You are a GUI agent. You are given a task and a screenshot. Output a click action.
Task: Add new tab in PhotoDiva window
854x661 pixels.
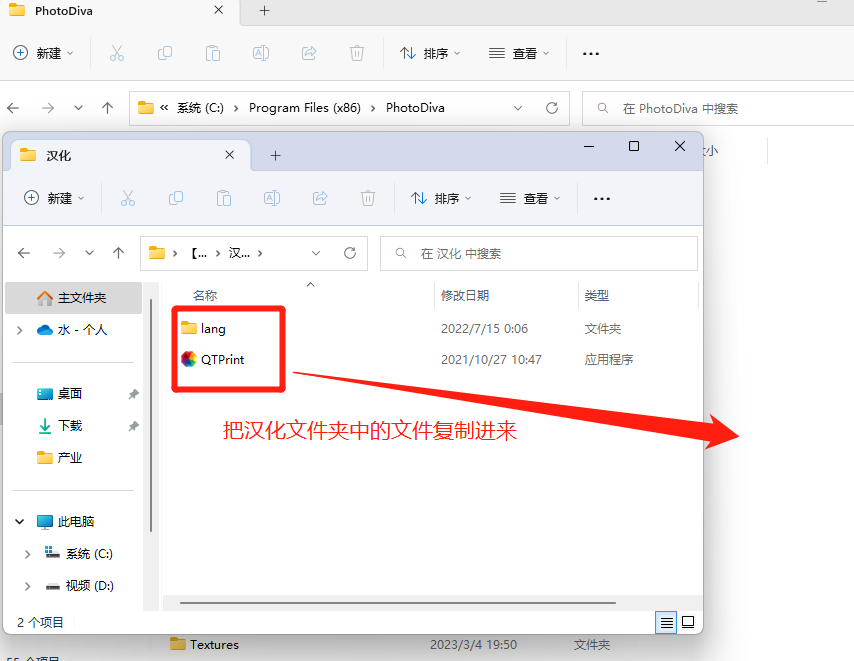click(x=265, y=11)
